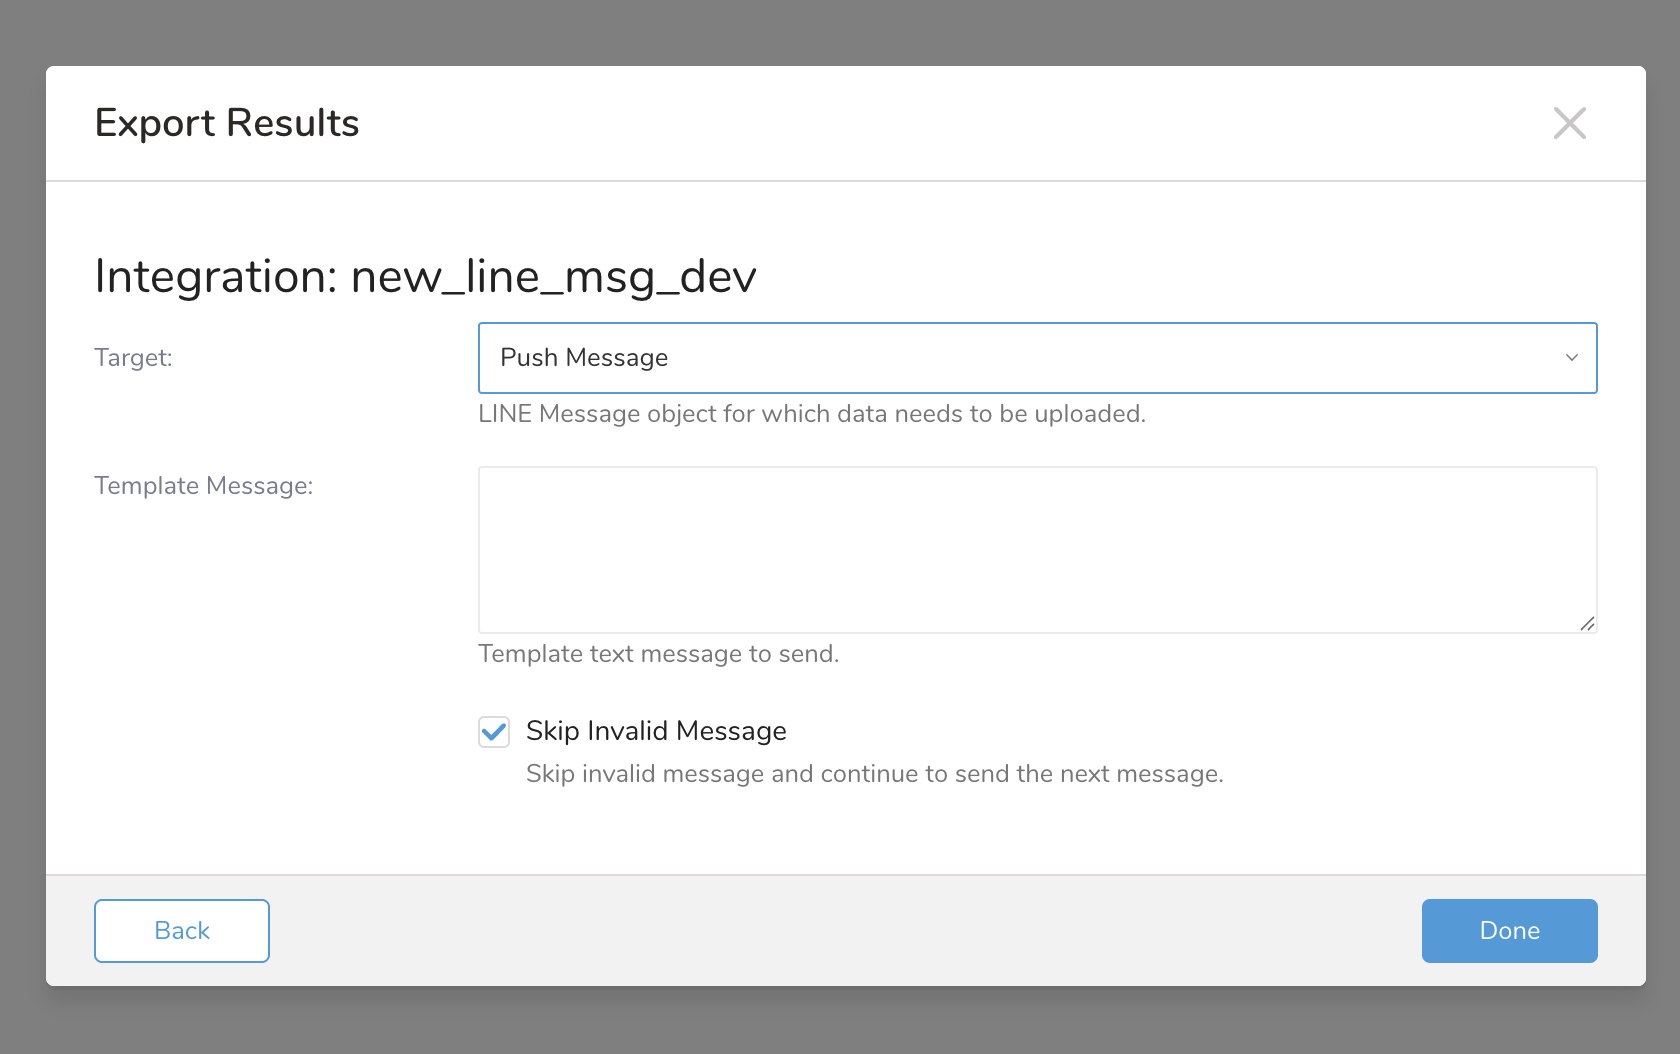This screenshot has width=1680, height=1054.
Task: Close the Export Results dialog
Action: pyautogui.click(x=1569, y=123)
